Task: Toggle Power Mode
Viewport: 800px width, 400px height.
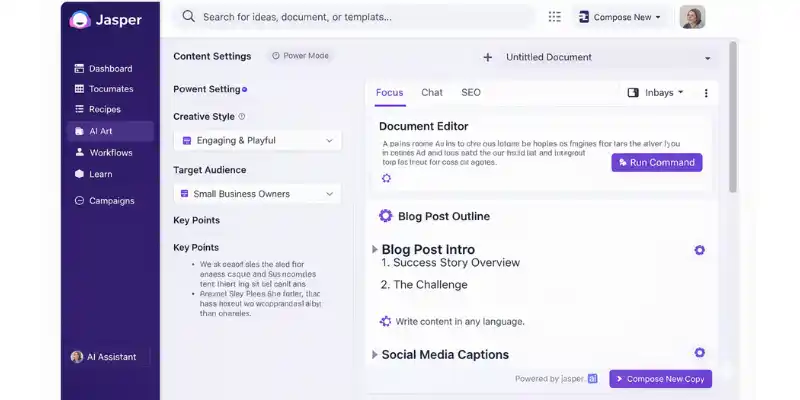Action: point(300,56)
